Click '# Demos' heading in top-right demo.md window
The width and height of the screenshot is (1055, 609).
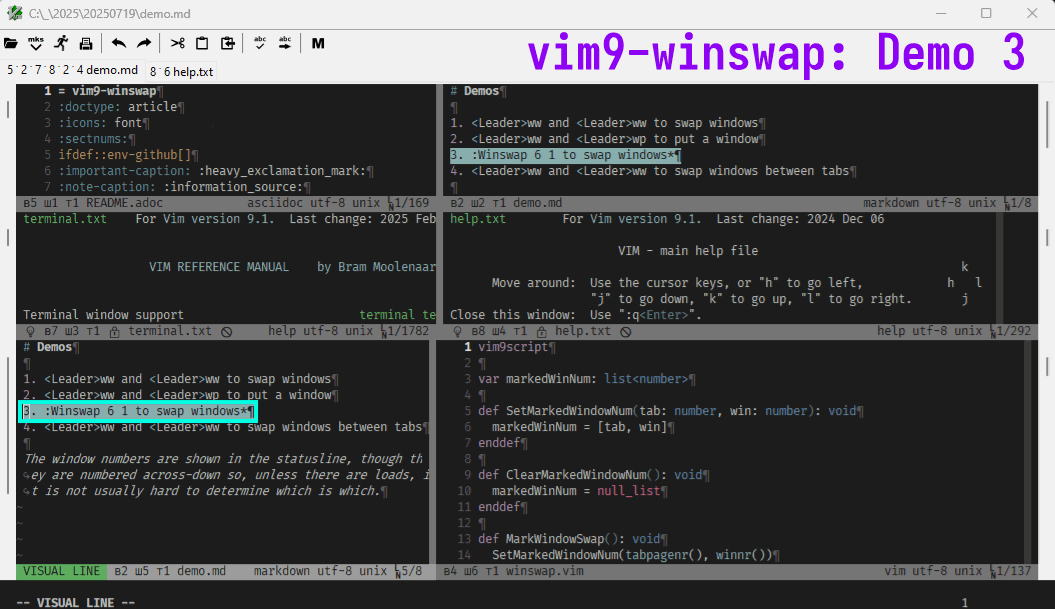pyautogui.click(x=478, y=91)
